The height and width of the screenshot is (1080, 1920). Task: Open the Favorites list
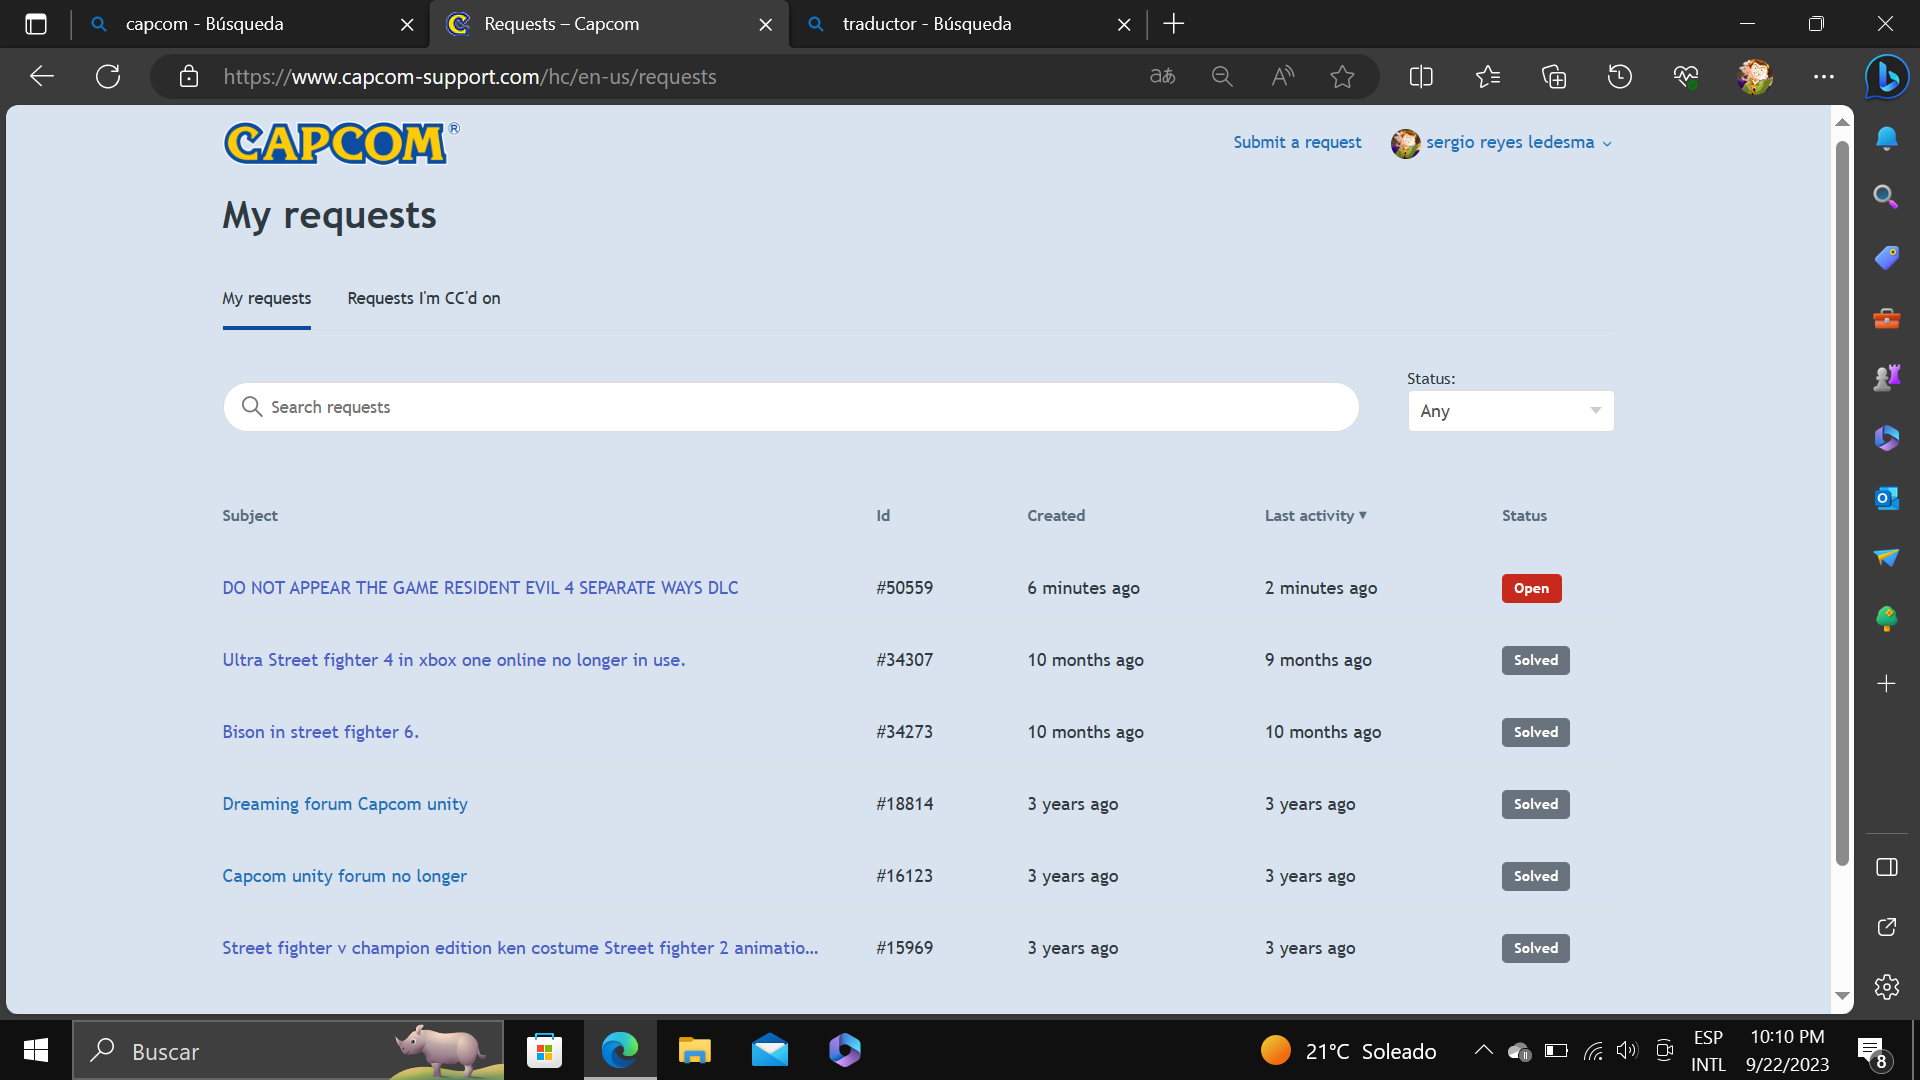point(1488,77)
